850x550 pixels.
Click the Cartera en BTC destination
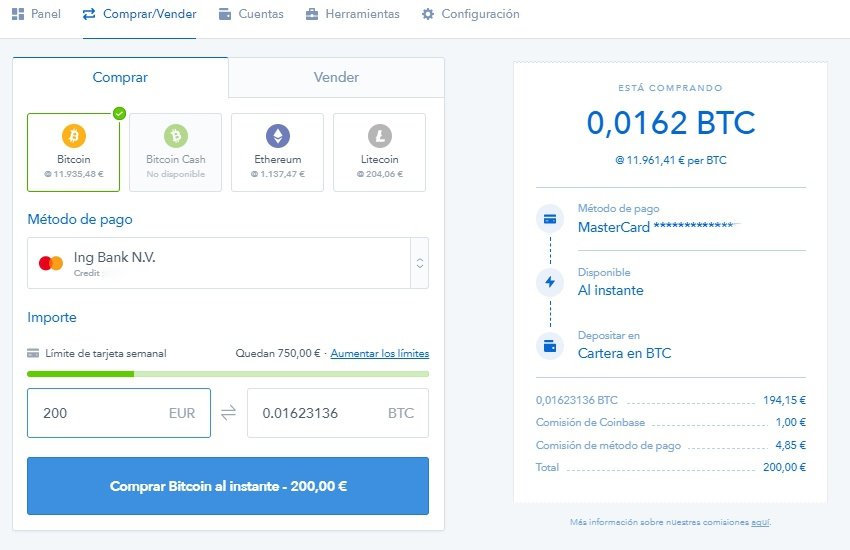coord(624,353)
